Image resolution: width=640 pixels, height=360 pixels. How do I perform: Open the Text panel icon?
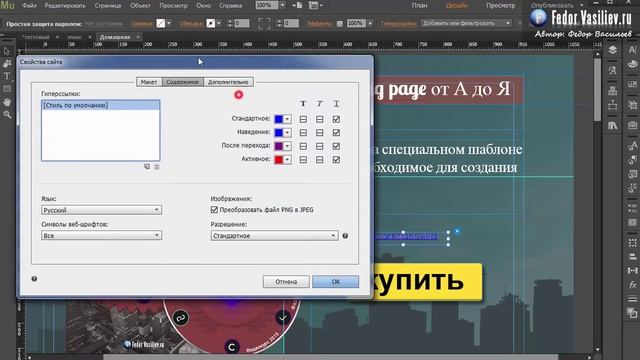coord(632,50)
